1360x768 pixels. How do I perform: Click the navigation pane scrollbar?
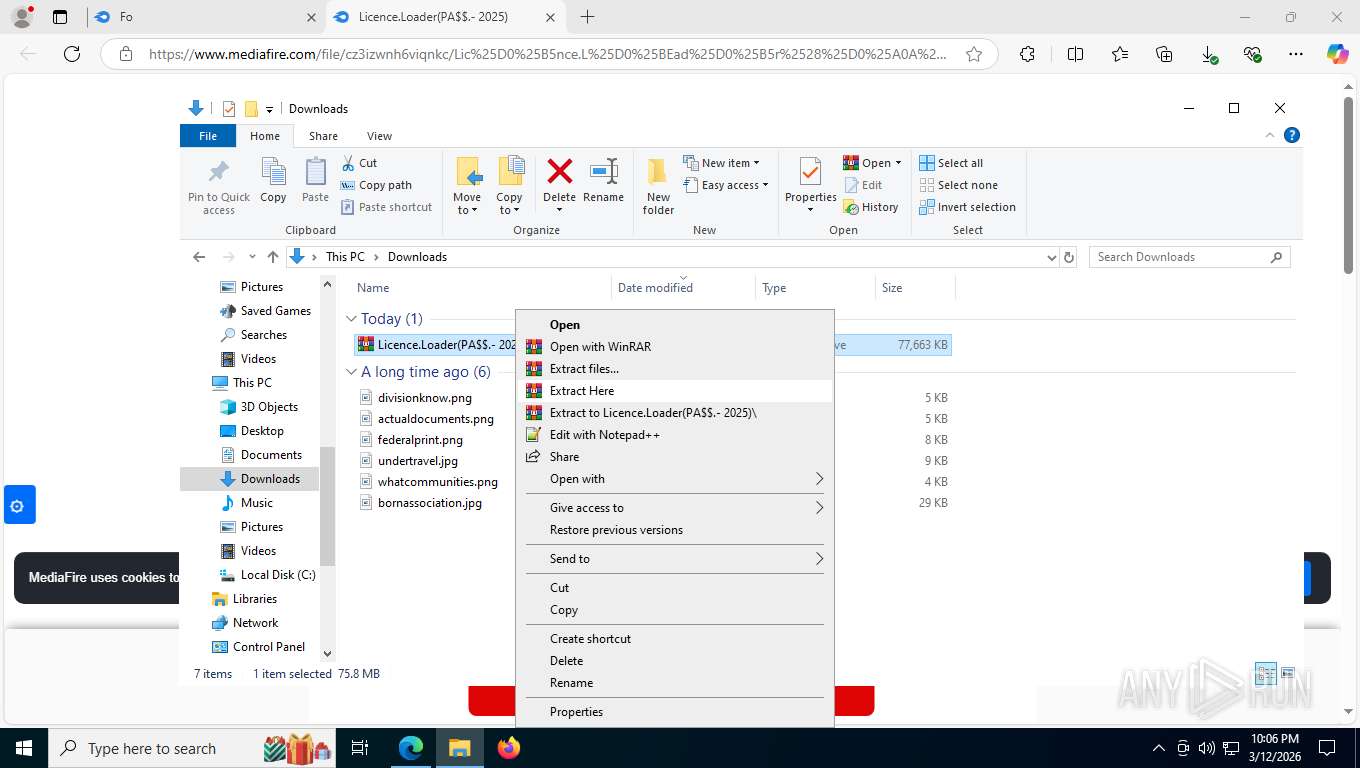click(327, 507)
